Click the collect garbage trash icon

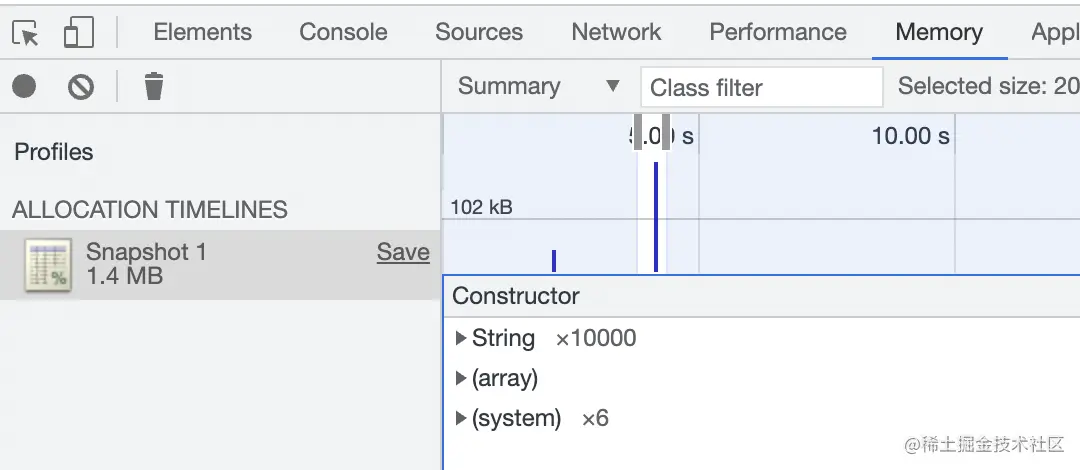pyautogui.click(x=153, y=87)
